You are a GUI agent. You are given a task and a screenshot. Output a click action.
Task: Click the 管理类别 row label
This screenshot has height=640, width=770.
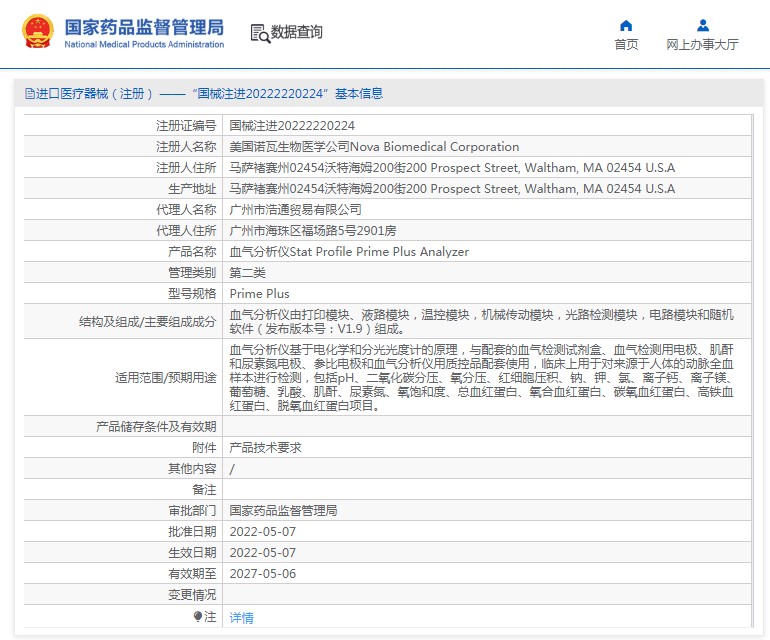click(192, 273)
